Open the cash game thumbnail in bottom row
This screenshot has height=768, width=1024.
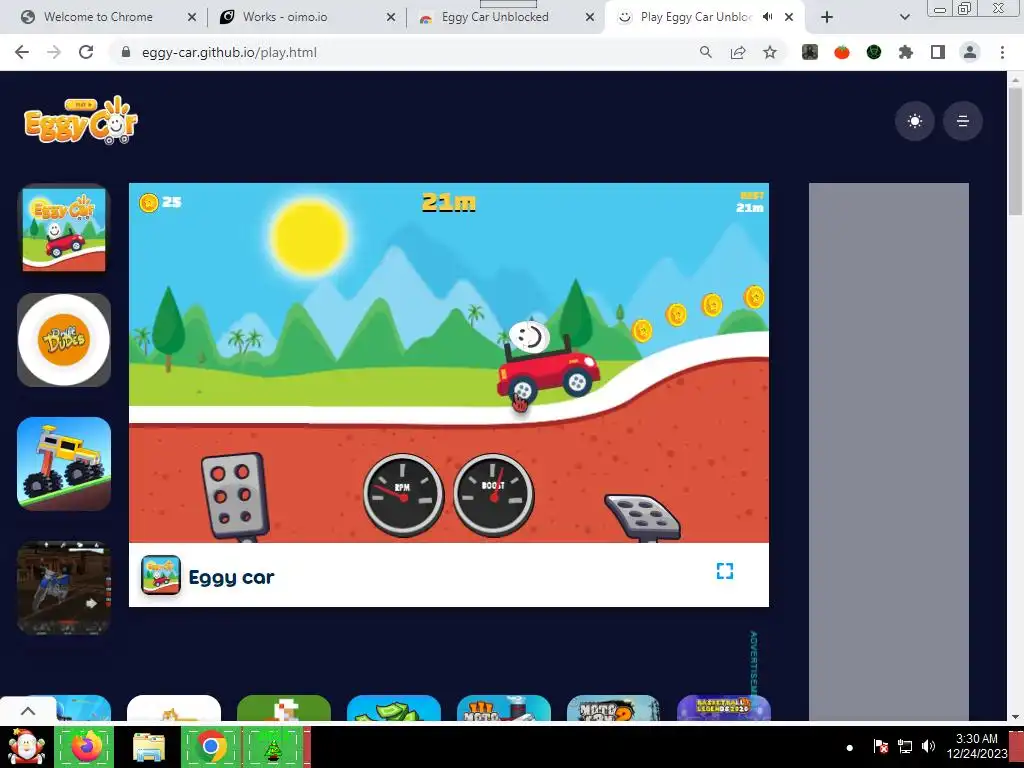[394, 709]
